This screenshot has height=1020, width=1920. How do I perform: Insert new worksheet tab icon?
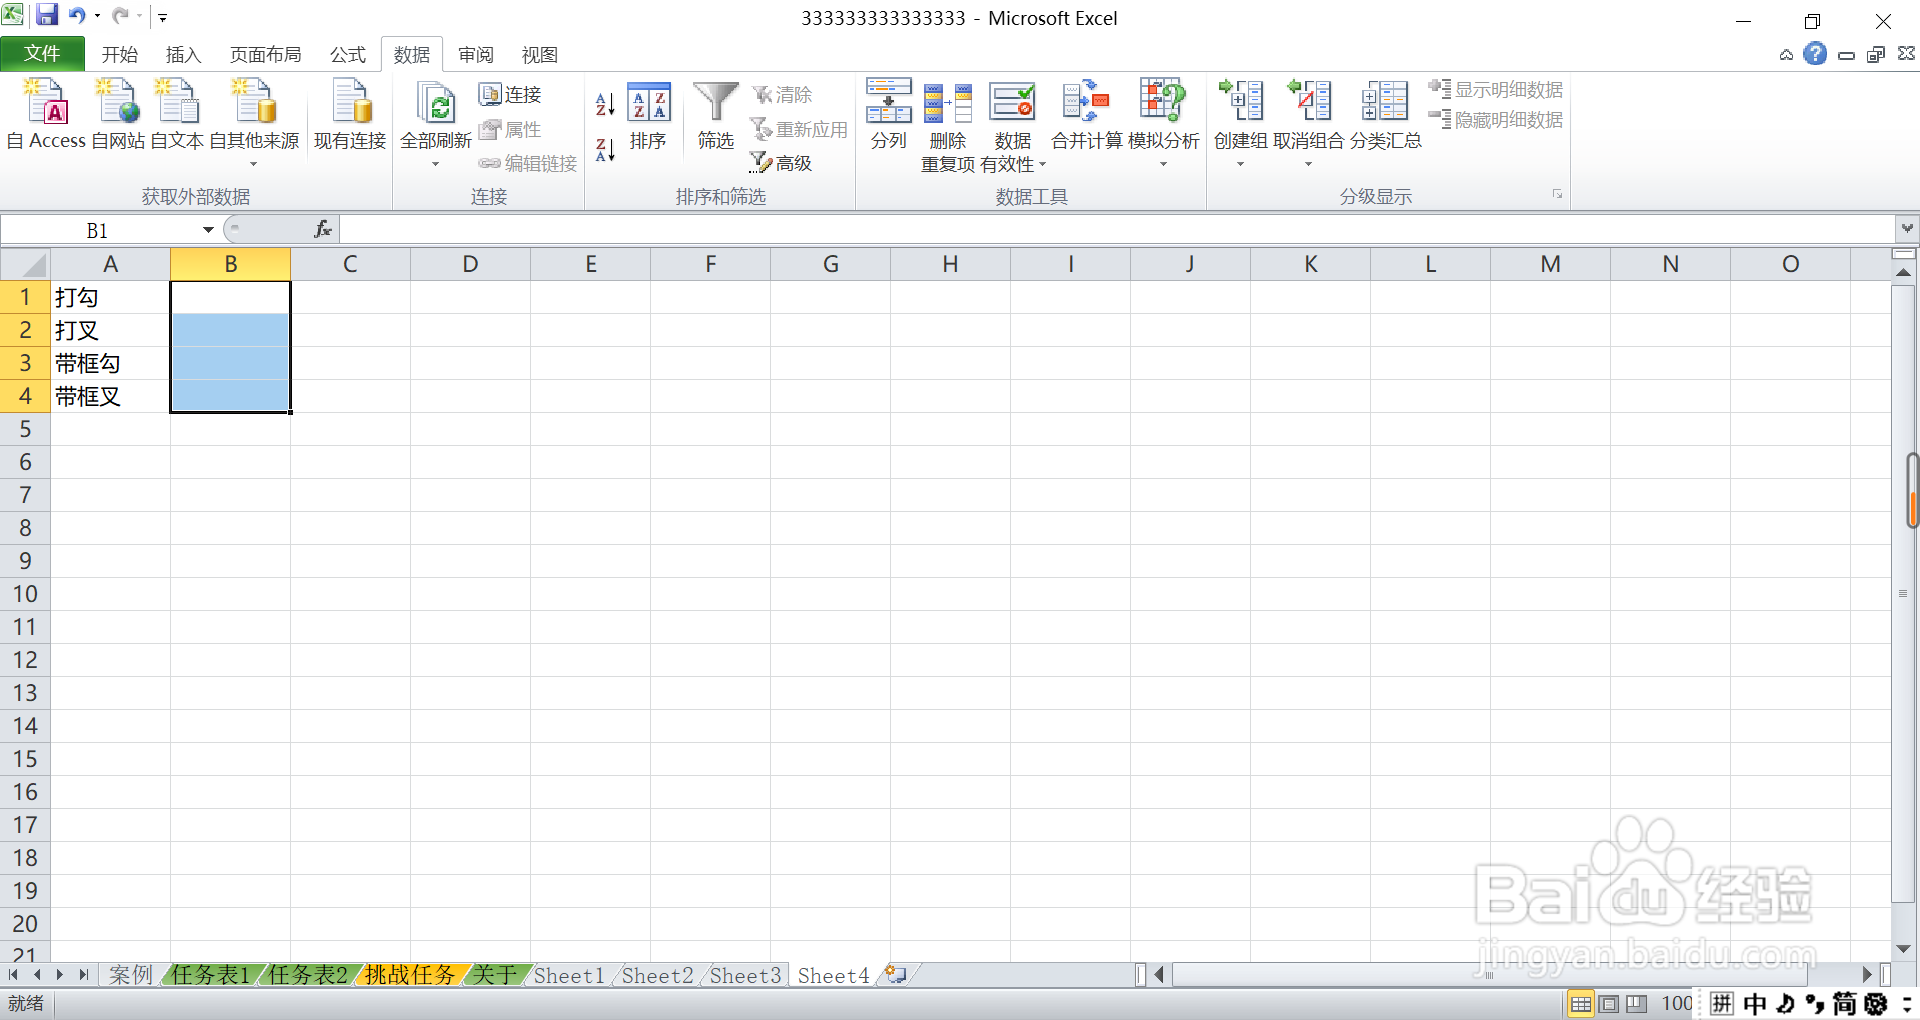[x=895, y=974]
